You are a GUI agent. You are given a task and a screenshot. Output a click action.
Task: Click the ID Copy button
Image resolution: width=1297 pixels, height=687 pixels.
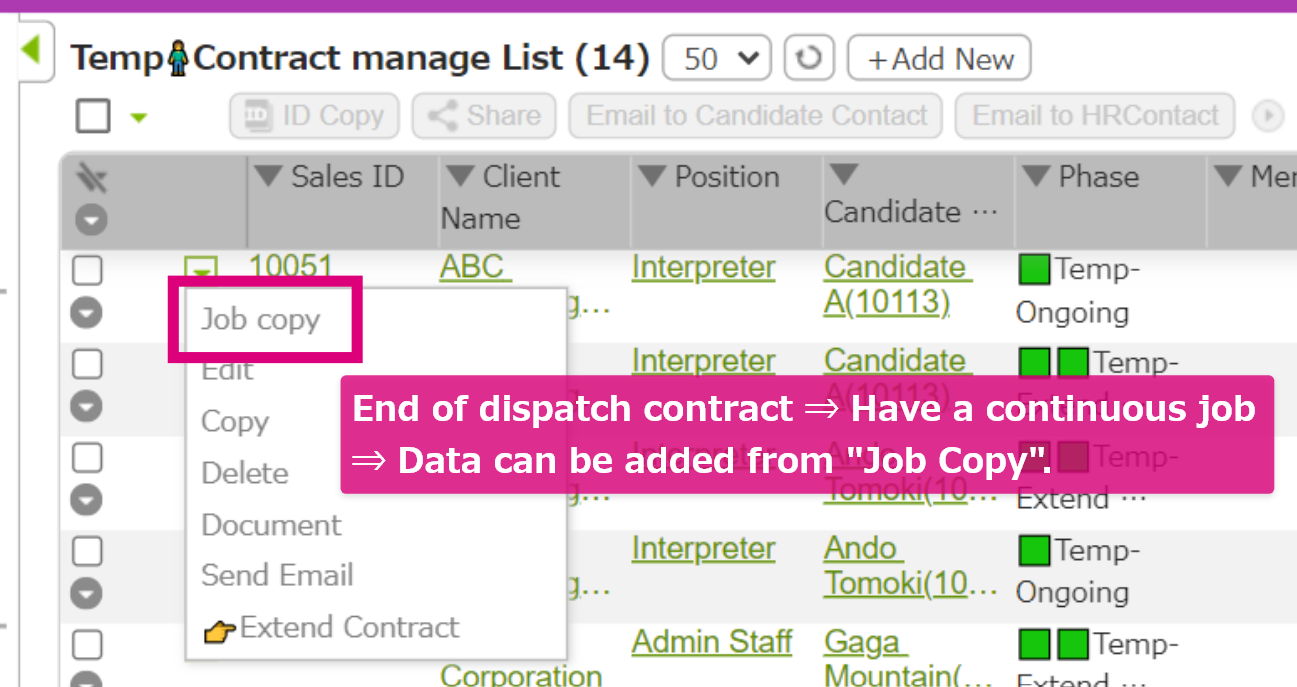(x=314, y=116)
